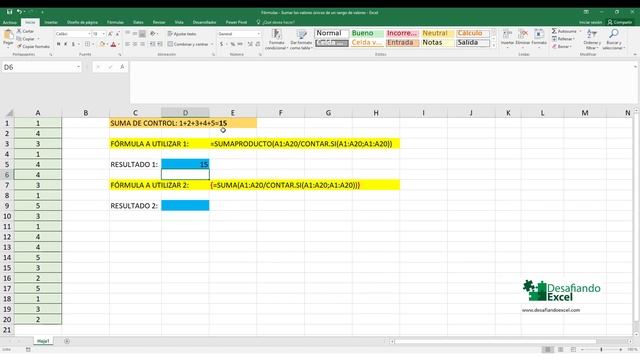
Task: Save the workbook from the quick access toolbar
Action: (x=9, y=12)
